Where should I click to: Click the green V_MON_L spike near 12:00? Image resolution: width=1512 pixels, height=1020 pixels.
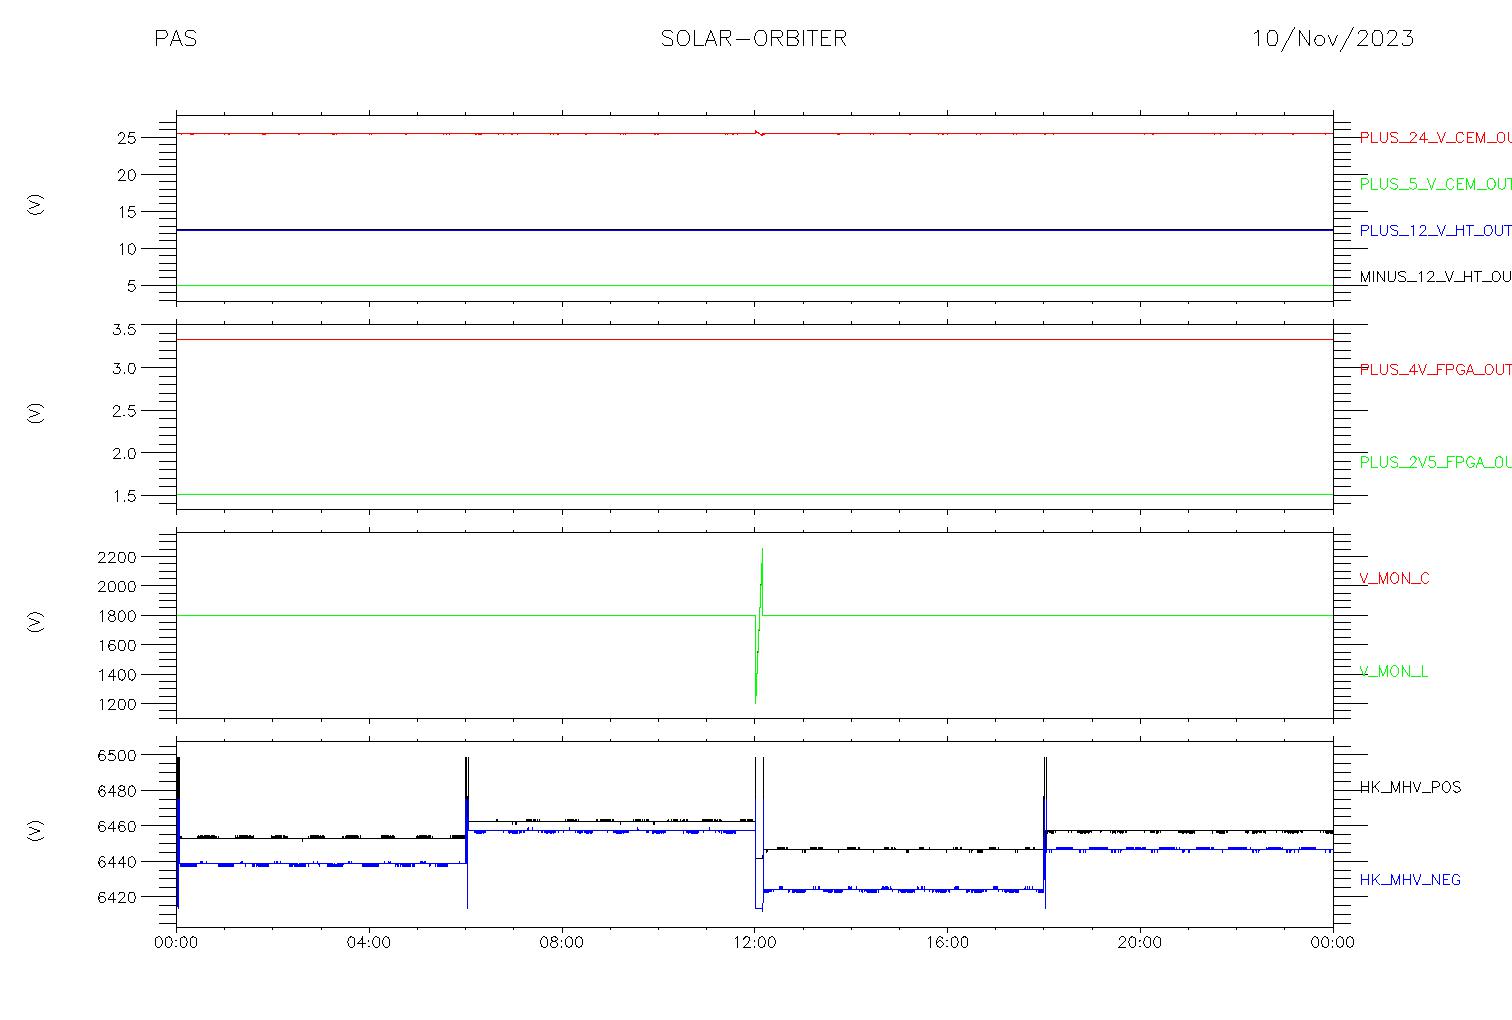pyautogui.click(x=759, y=625)
